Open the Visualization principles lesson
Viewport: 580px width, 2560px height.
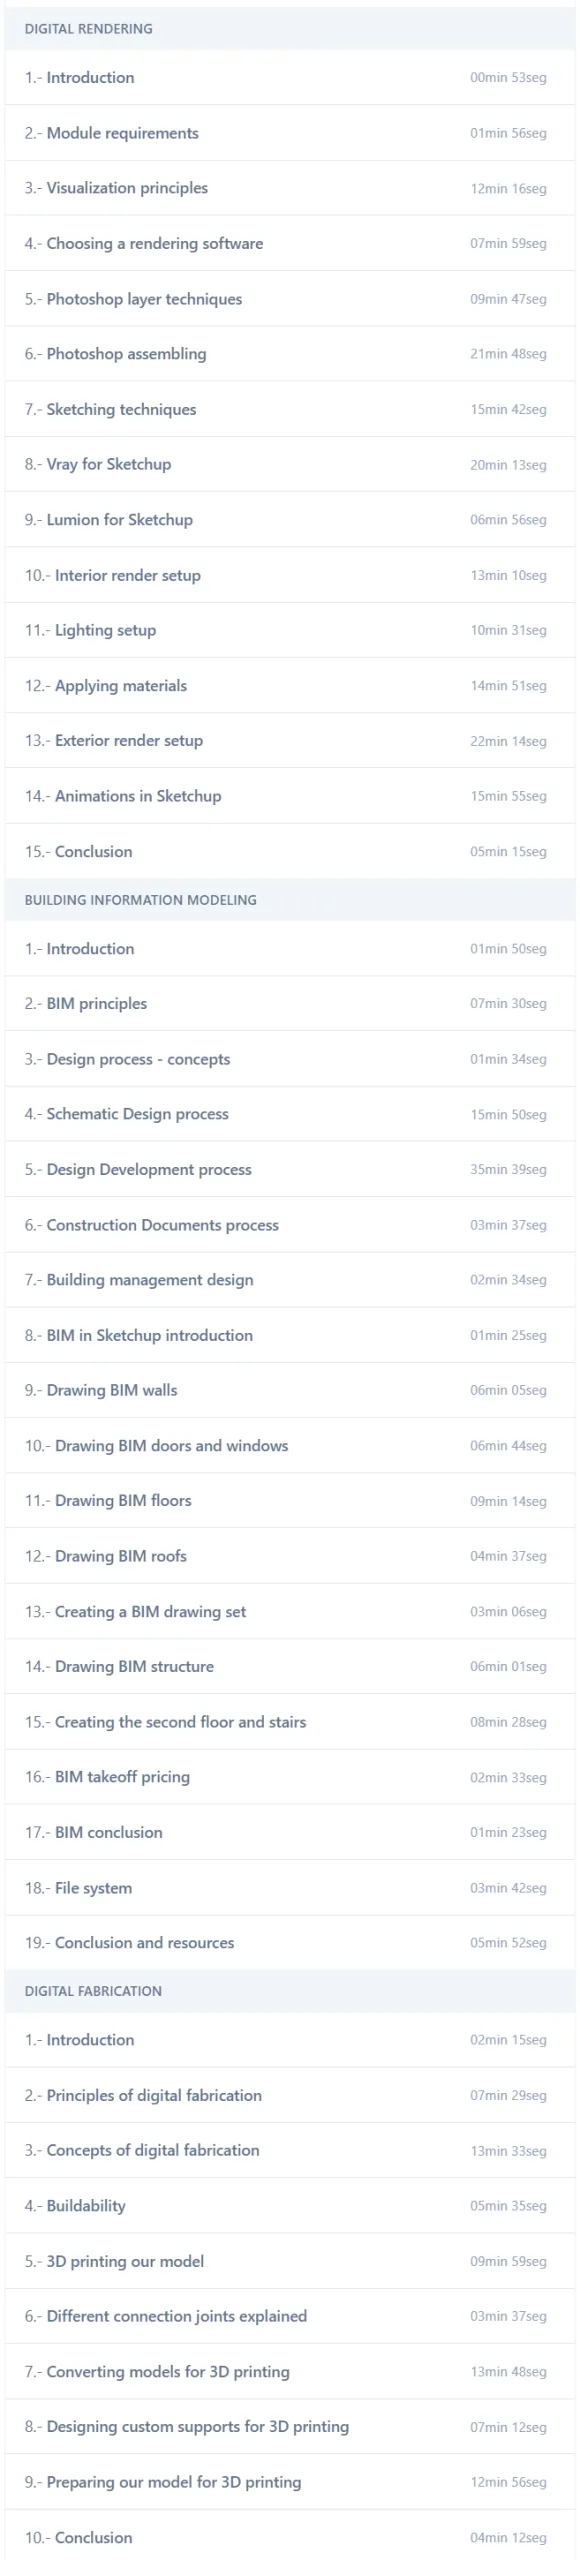coord(290,188)
